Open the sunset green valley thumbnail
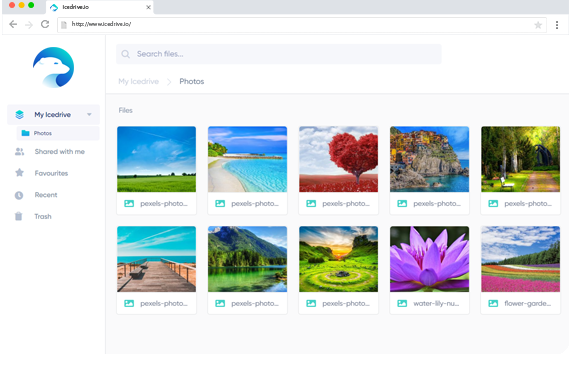Screen dimensions: 569x365 coord(339,259)
